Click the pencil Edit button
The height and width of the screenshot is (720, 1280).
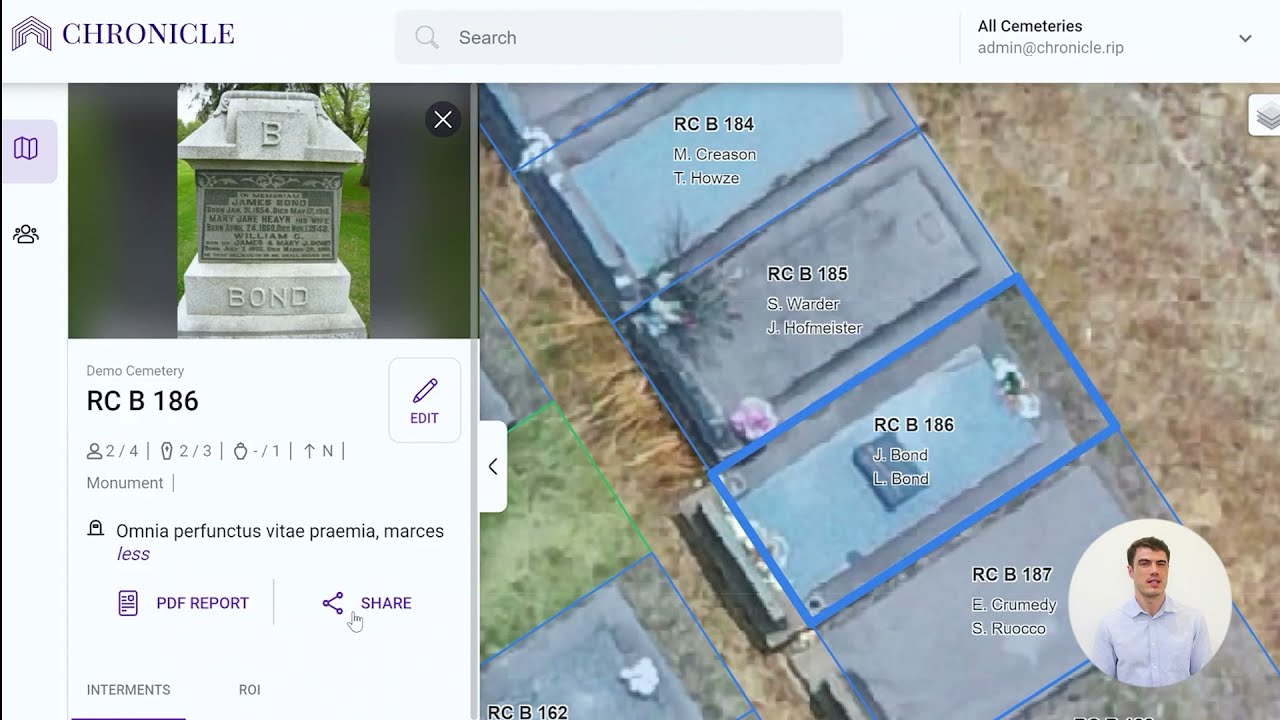[x=424, y=400]
